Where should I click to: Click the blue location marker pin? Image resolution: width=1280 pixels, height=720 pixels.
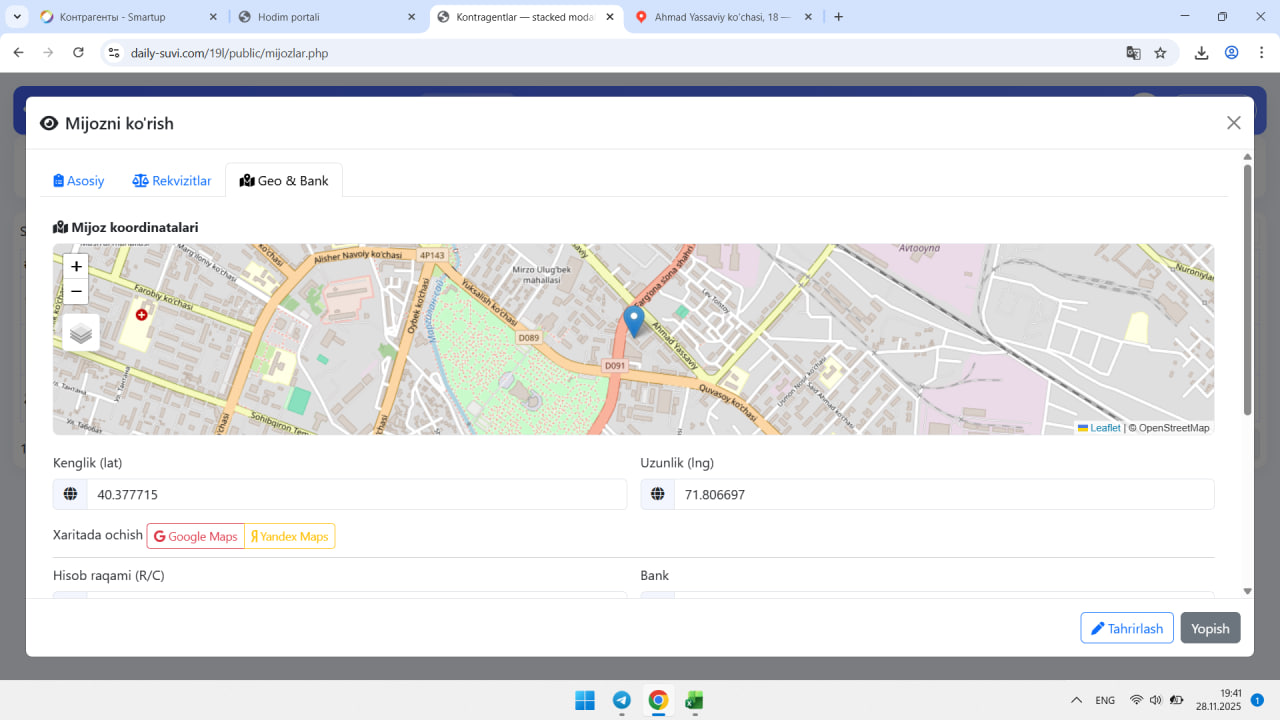coord(633,321)
